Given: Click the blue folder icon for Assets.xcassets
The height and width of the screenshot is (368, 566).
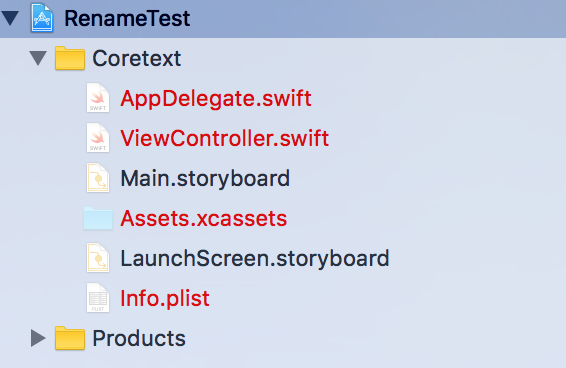Looking at the screenshot, I should point(98,218).
